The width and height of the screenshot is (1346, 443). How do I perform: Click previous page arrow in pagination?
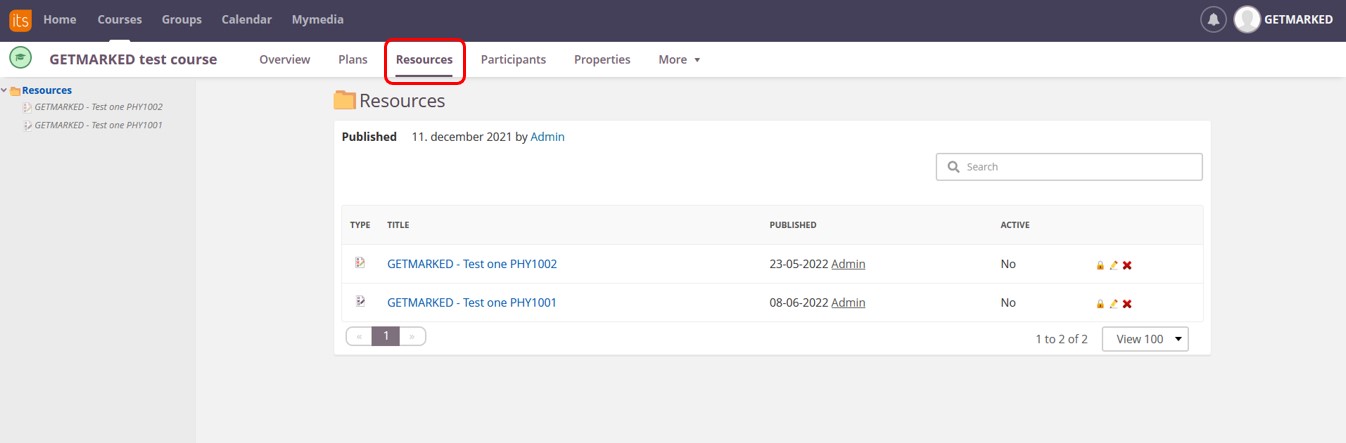[x=359, y=337]
